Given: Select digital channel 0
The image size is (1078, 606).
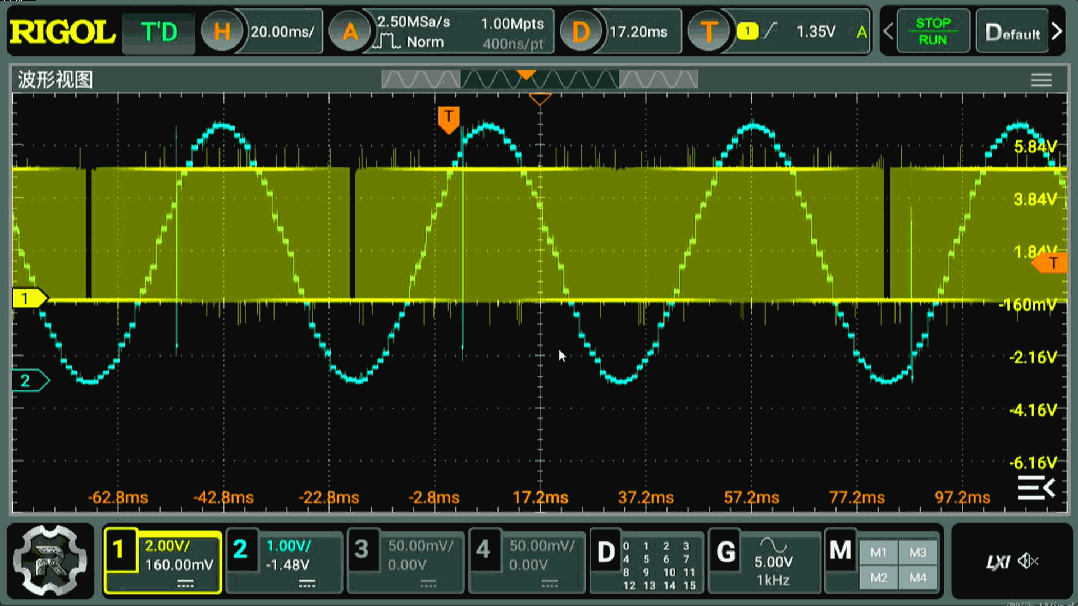Looking at the screenshot, I should click(626, 546).
